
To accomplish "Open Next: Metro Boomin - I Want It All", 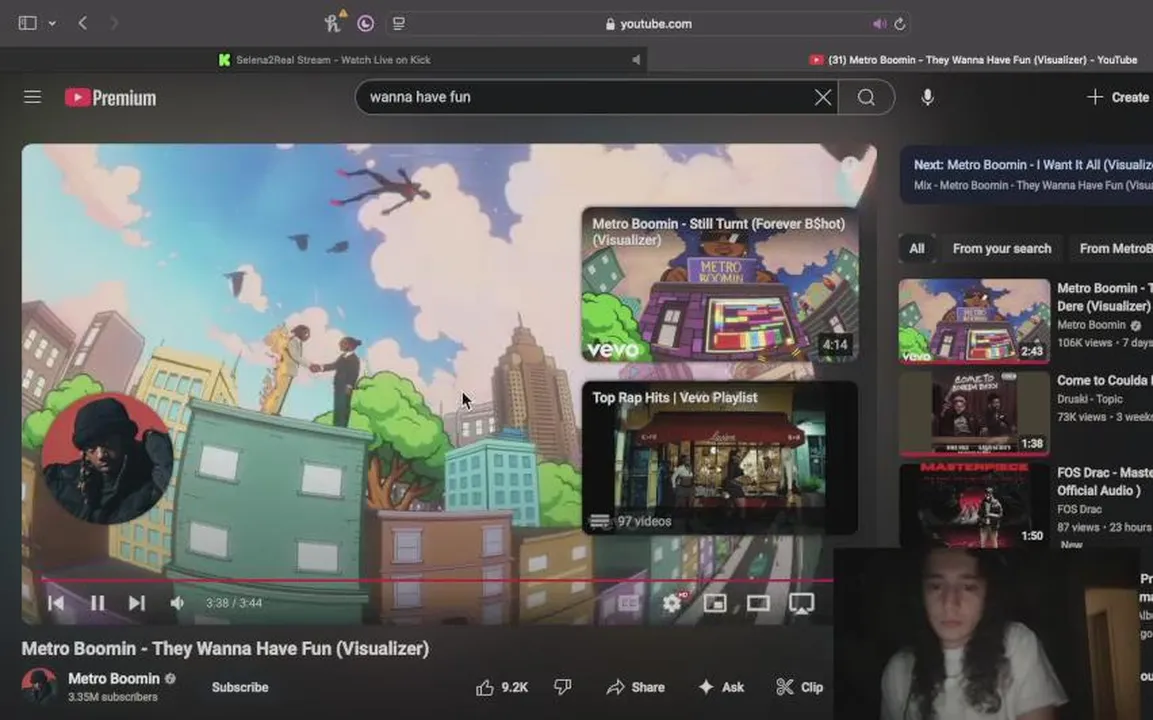I will point(1027,174).
